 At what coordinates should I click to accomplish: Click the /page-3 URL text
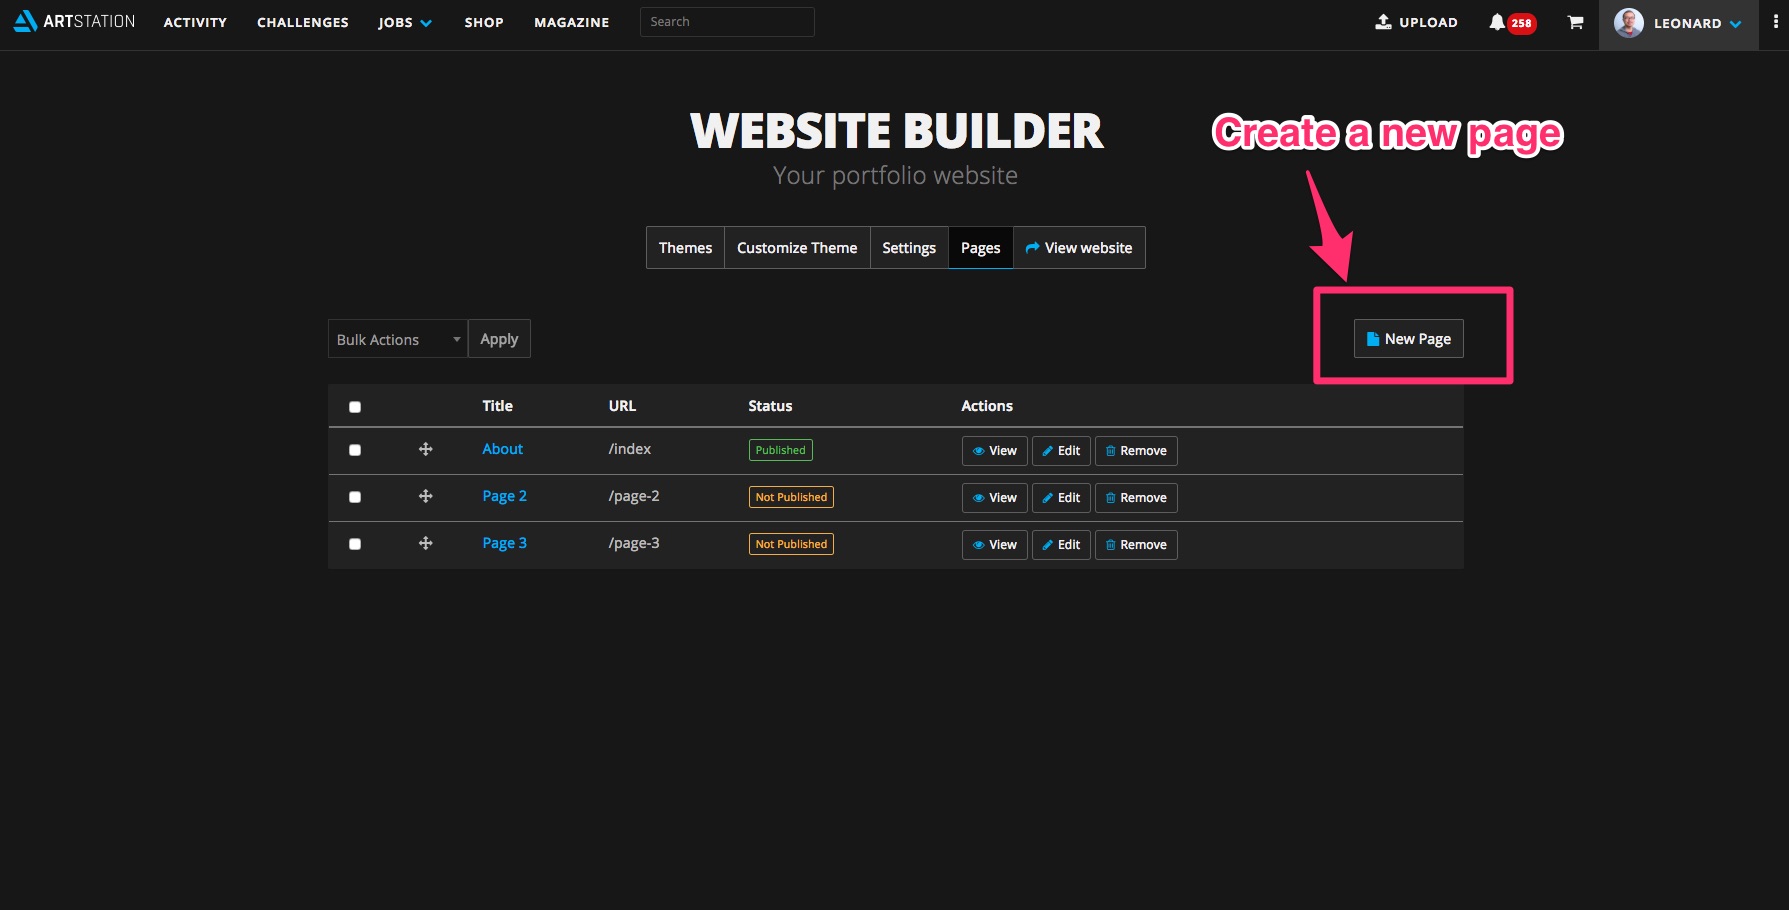tap(634, 543)
